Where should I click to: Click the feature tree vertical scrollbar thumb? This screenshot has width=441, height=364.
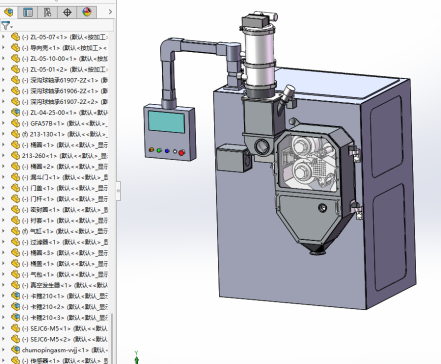pyautogui.click(x=112, y=337)
